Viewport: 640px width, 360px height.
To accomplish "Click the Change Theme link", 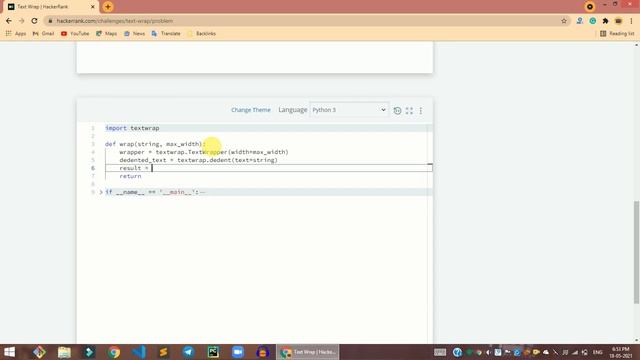I will [251, 110].
